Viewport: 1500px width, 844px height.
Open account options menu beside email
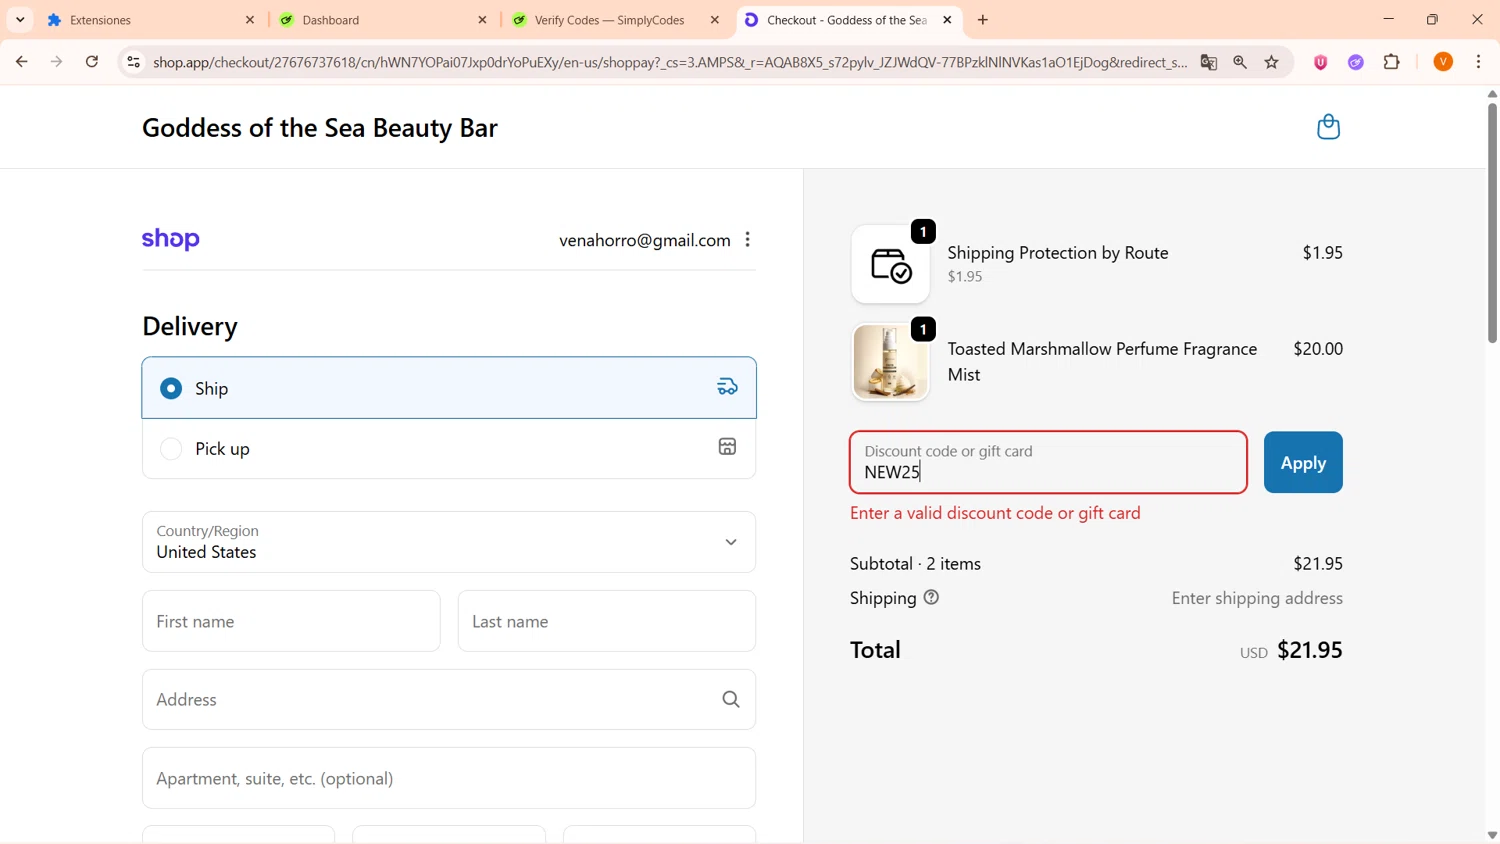click(748, 240)
